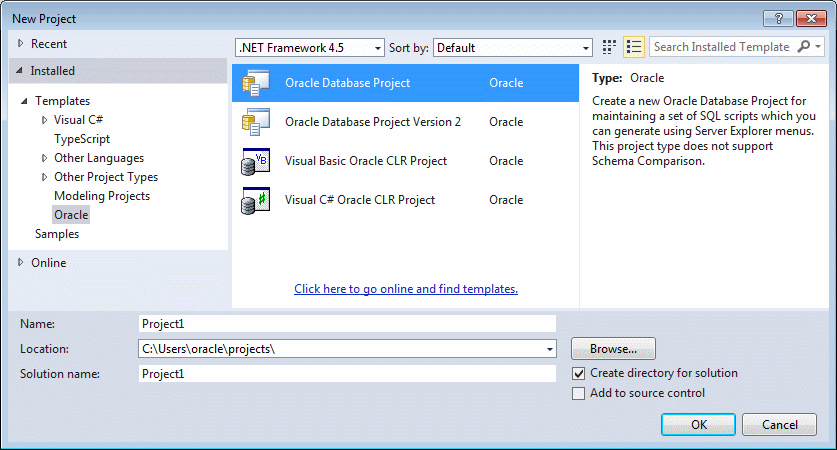
Task: Click the search magnifier icon
Action: click(x=803, y=47)
